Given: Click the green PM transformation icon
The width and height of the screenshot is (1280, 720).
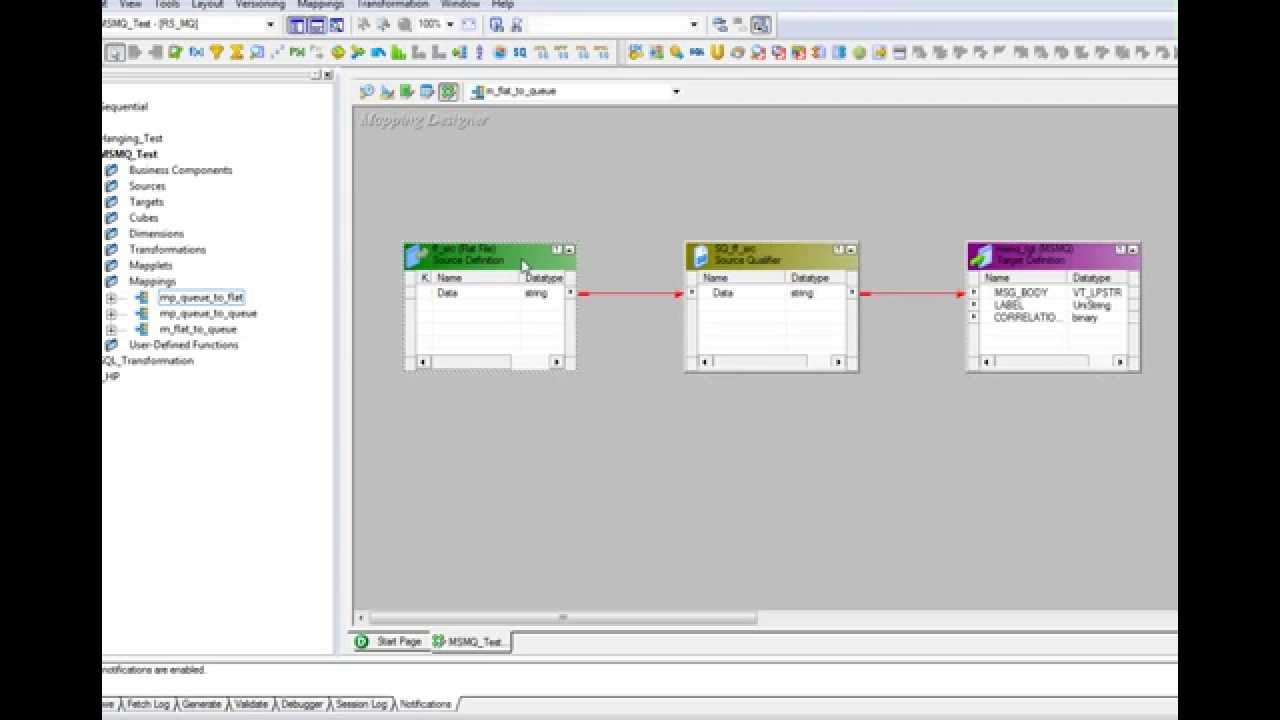Looking at the screenshot, I should [x=296, y=52].
